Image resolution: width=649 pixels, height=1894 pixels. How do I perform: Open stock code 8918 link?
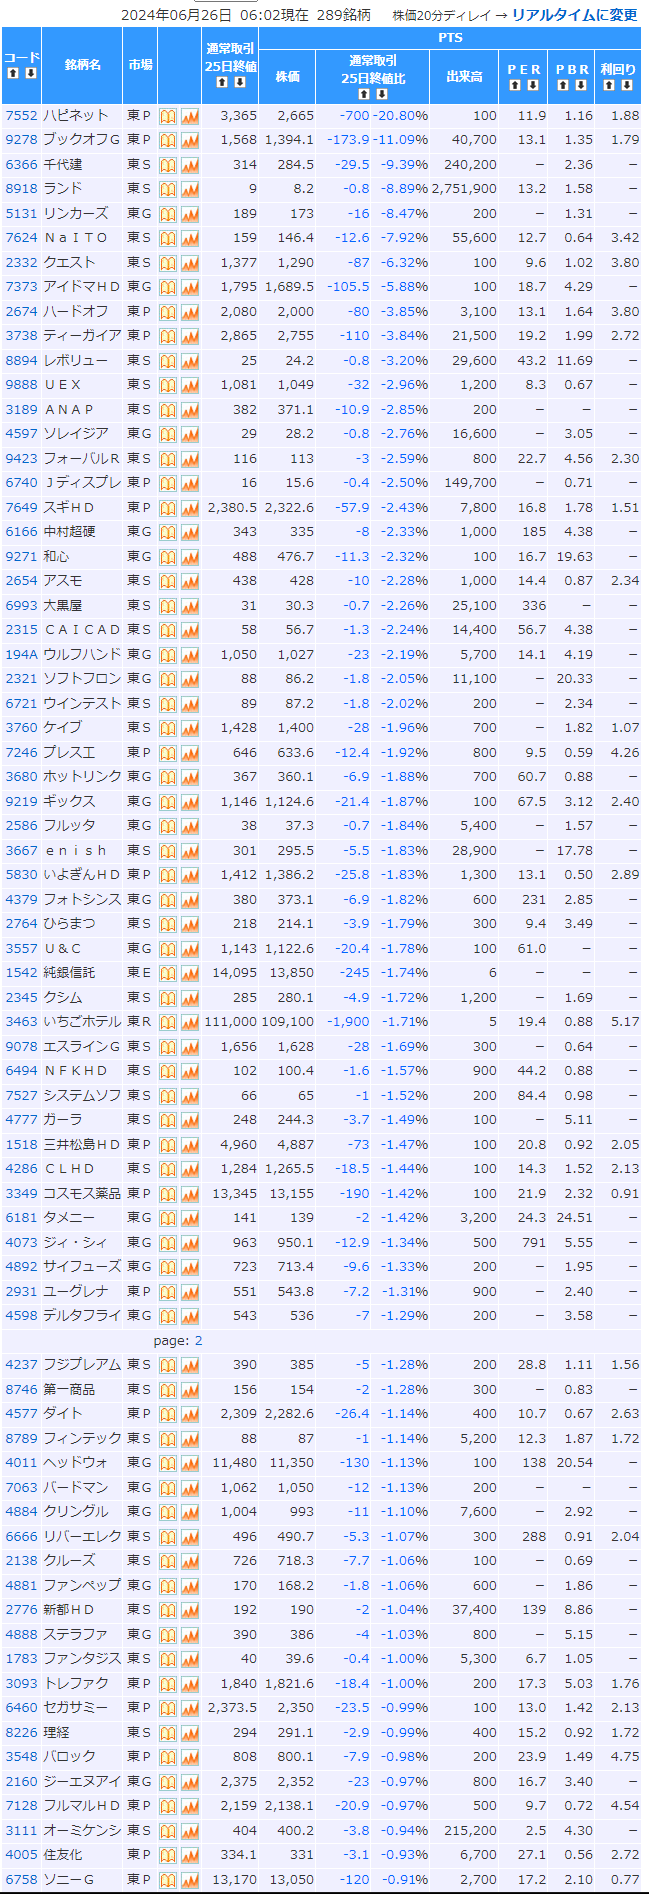(x=21, y=189)
